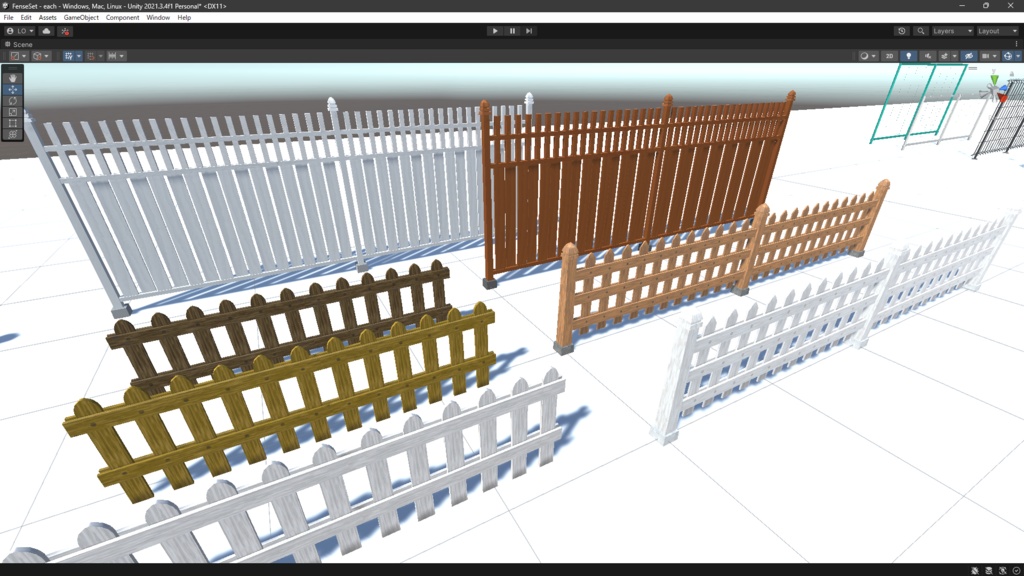The image size is (1024, 576).
Task: Select the Rotate tool
Action: tap(12, 101)
